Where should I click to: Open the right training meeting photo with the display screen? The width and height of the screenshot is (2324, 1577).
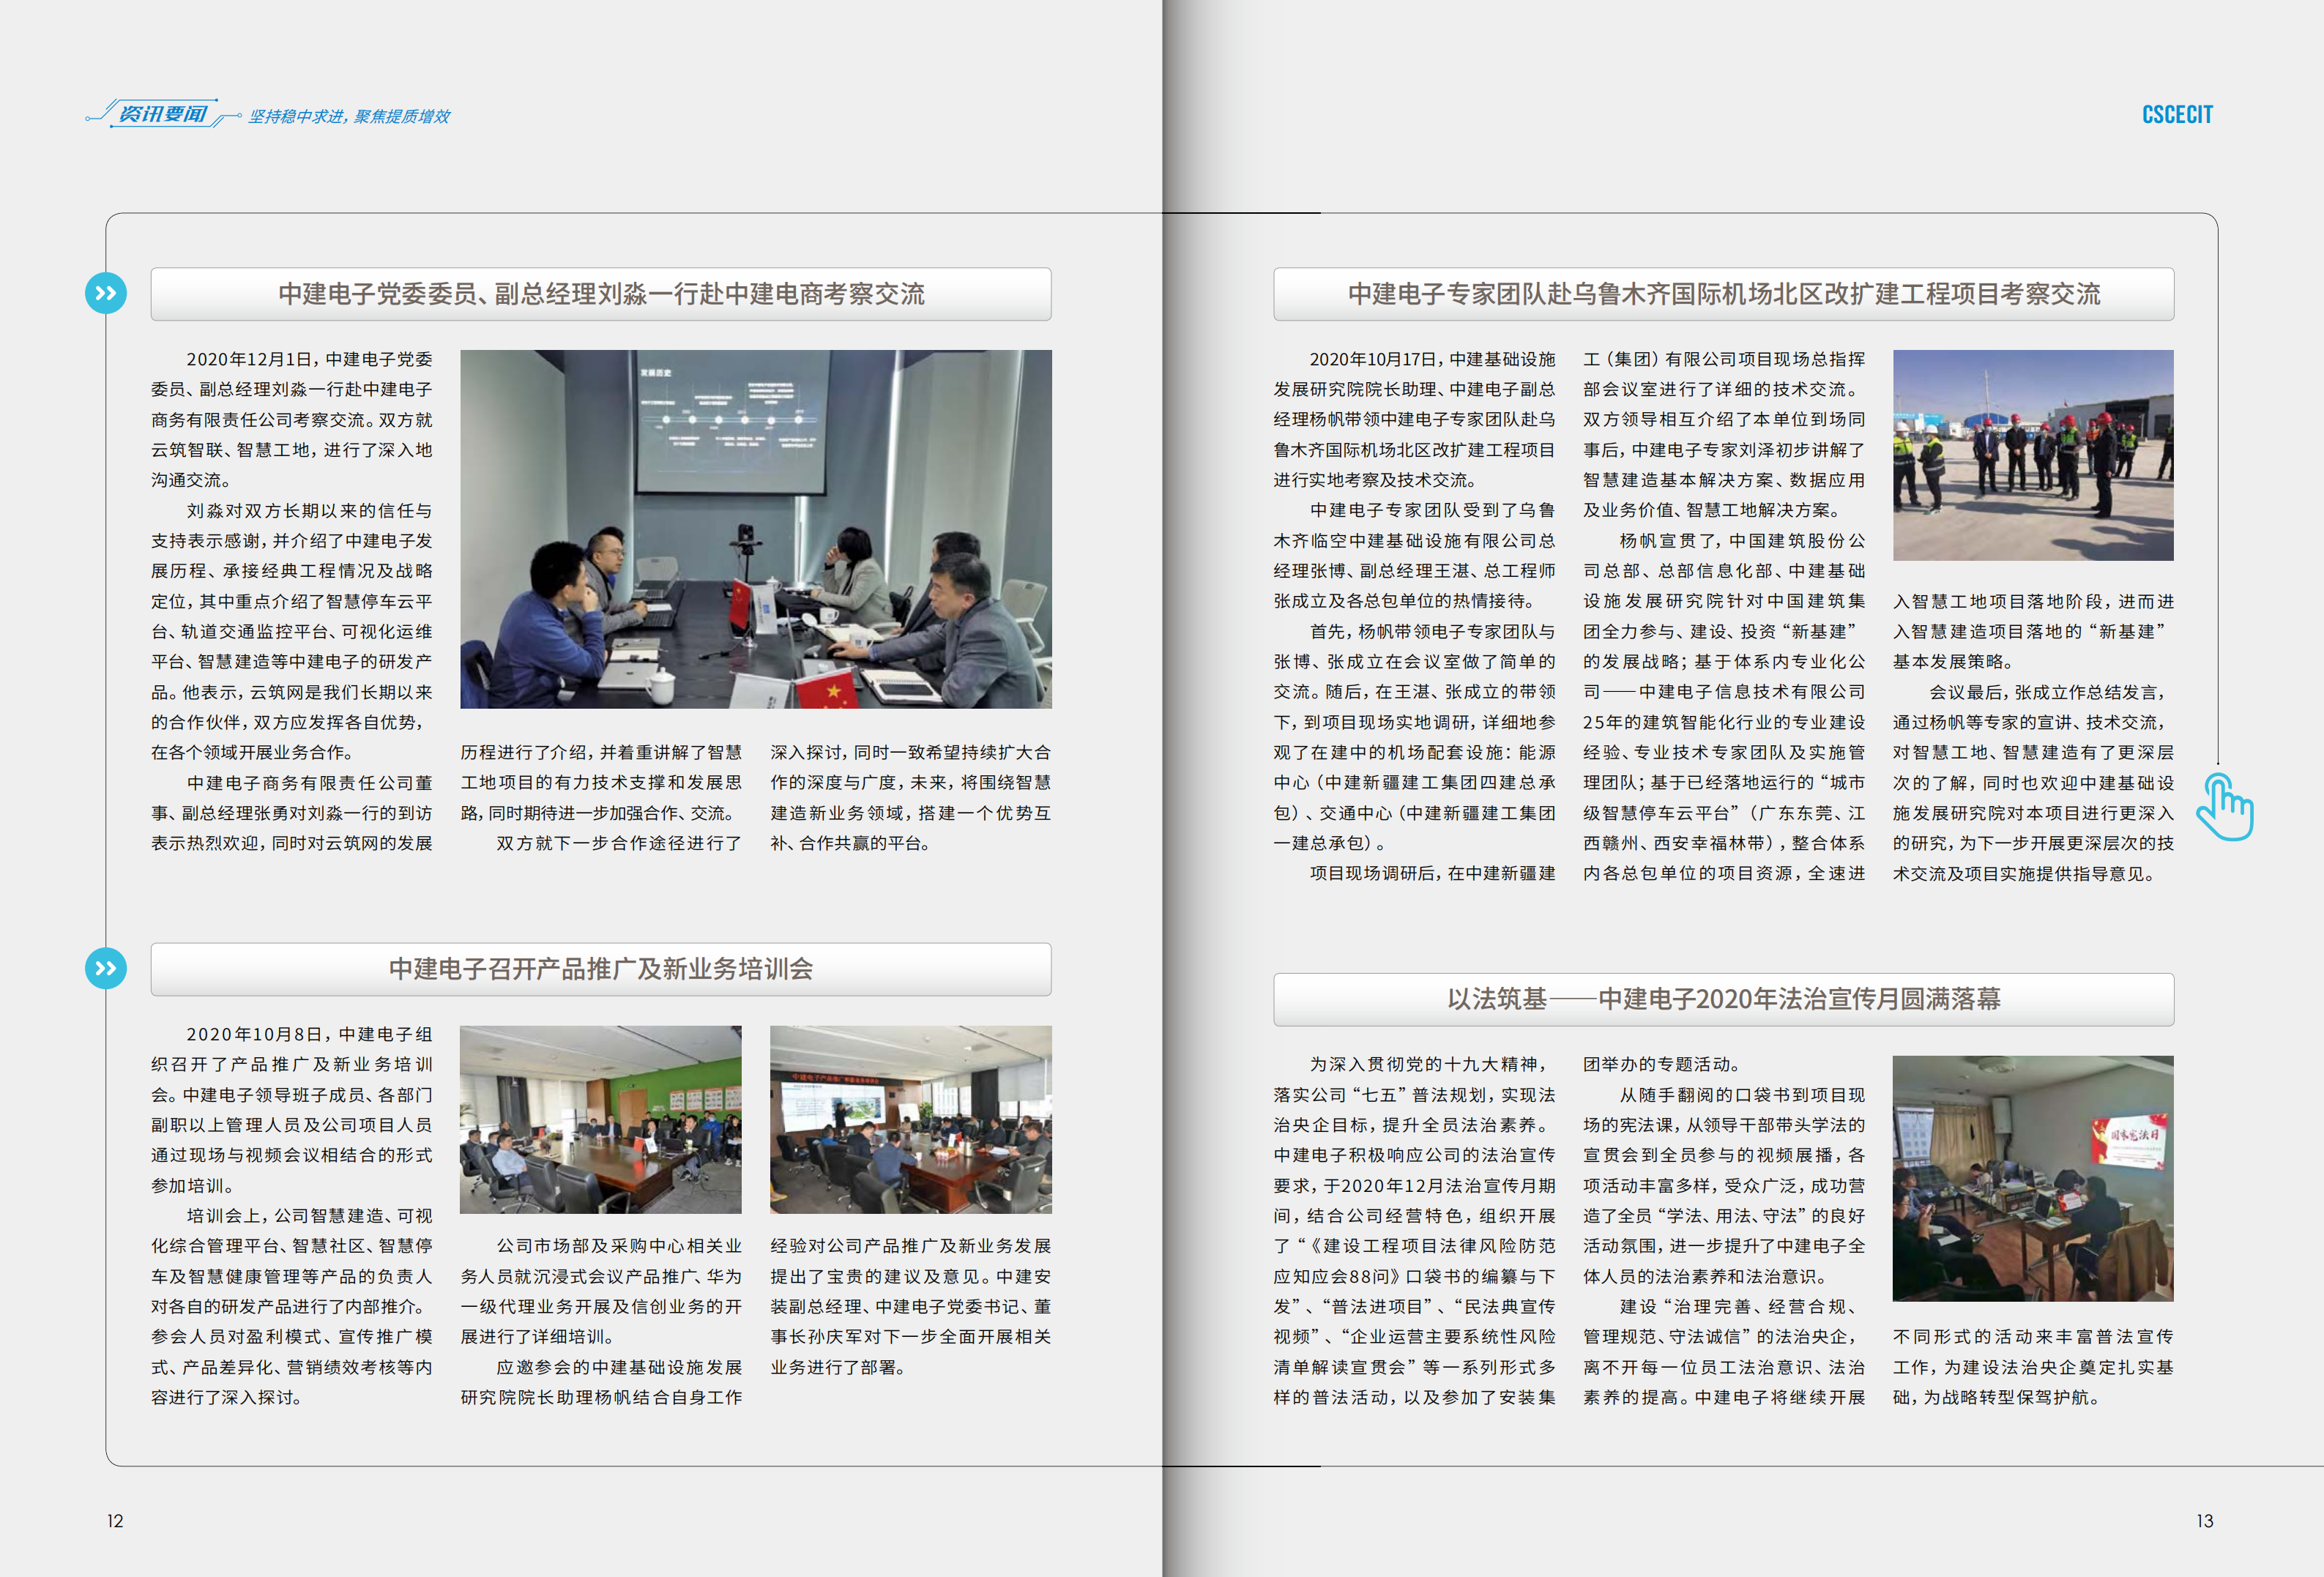pos(911,1119)
